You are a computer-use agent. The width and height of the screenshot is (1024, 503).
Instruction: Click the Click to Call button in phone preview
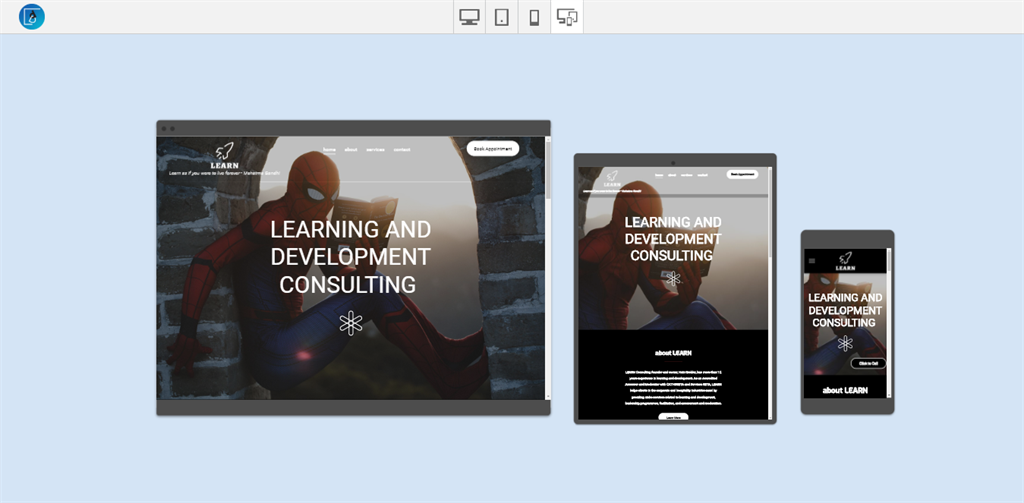(868, 363)
